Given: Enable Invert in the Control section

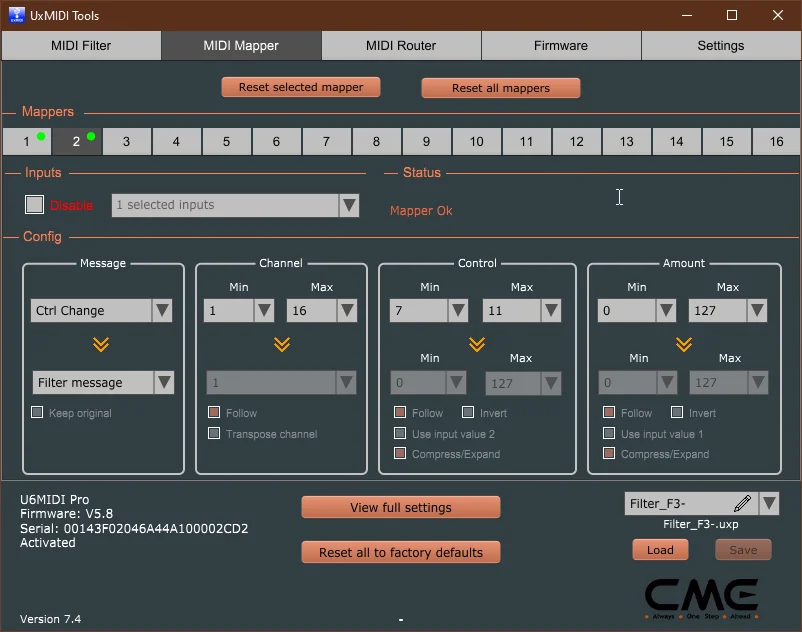Looking at the screenshot, I should tap(467, 412).
